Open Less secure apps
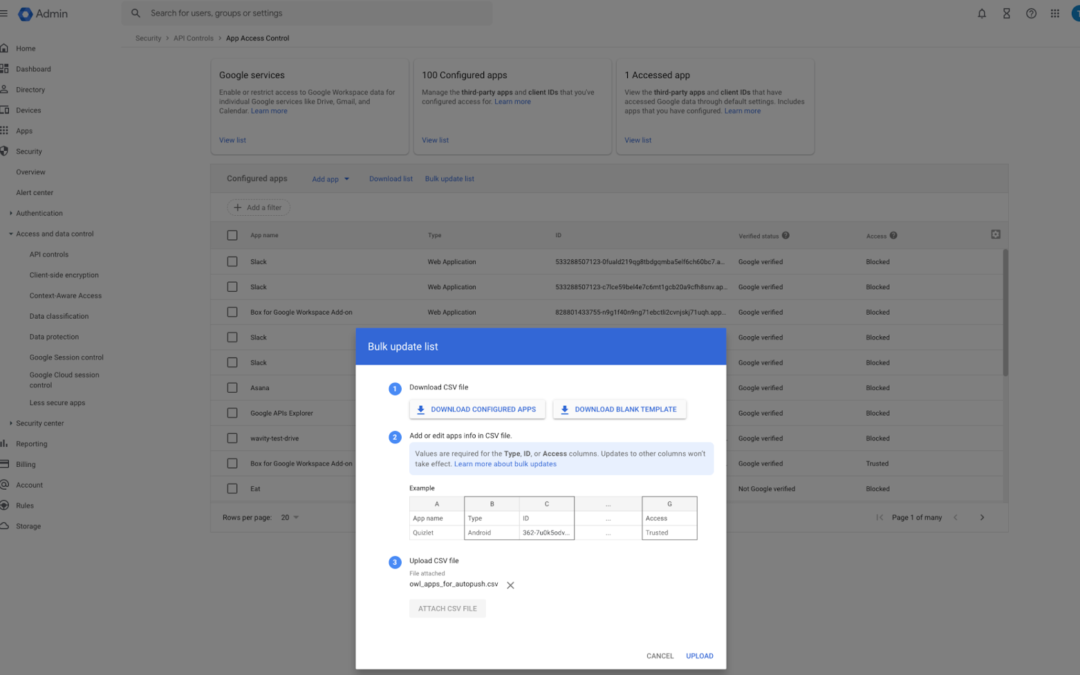Viewport: 1080px width, 675px height. point(57,403)
